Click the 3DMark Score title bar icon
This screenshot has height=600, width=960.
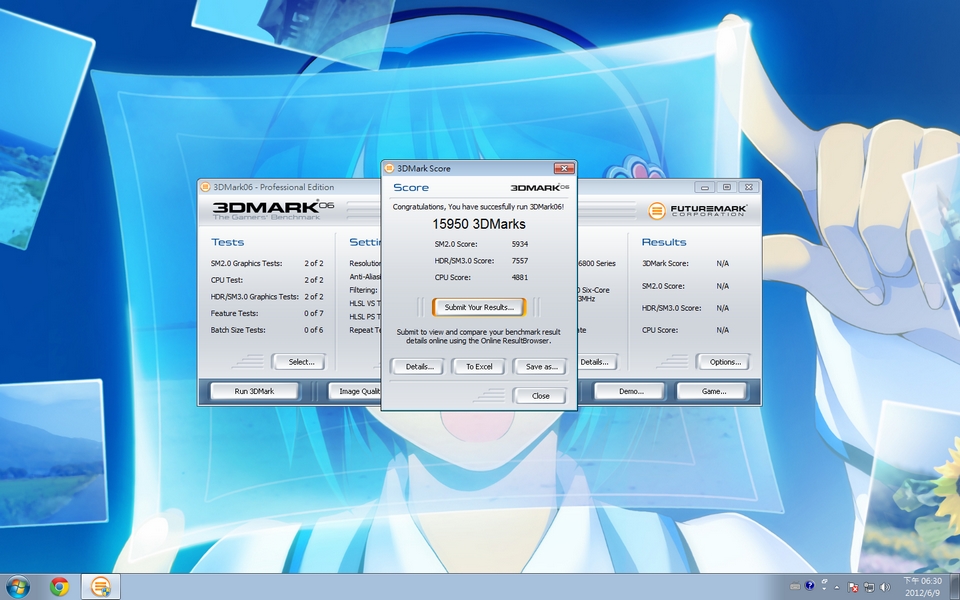click(389, 168)
